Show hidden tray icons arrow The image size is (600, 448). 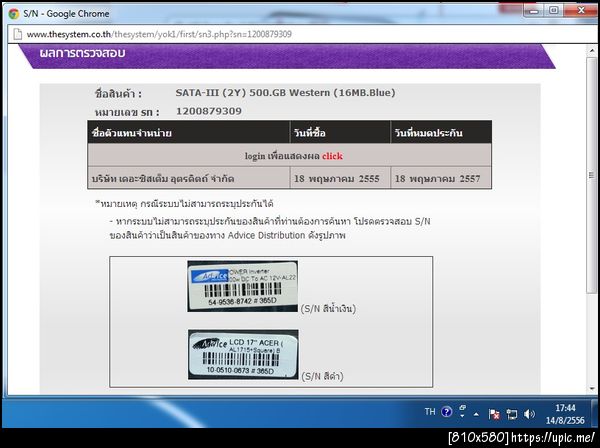coord(476,414)
